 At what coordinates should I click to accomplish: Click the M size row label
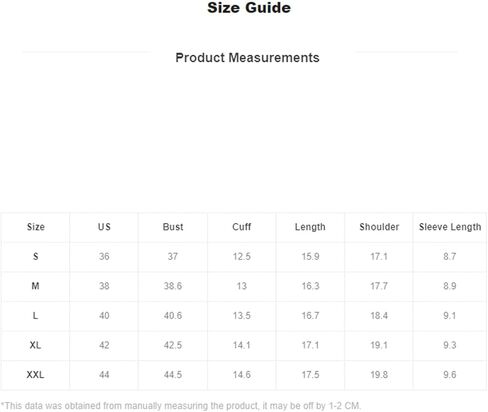point(35,286)
